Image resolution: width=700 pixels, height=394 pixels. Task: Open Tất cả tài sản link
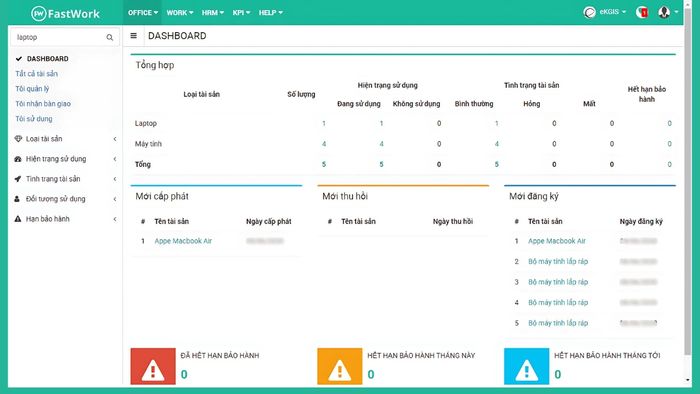(36, 74)
